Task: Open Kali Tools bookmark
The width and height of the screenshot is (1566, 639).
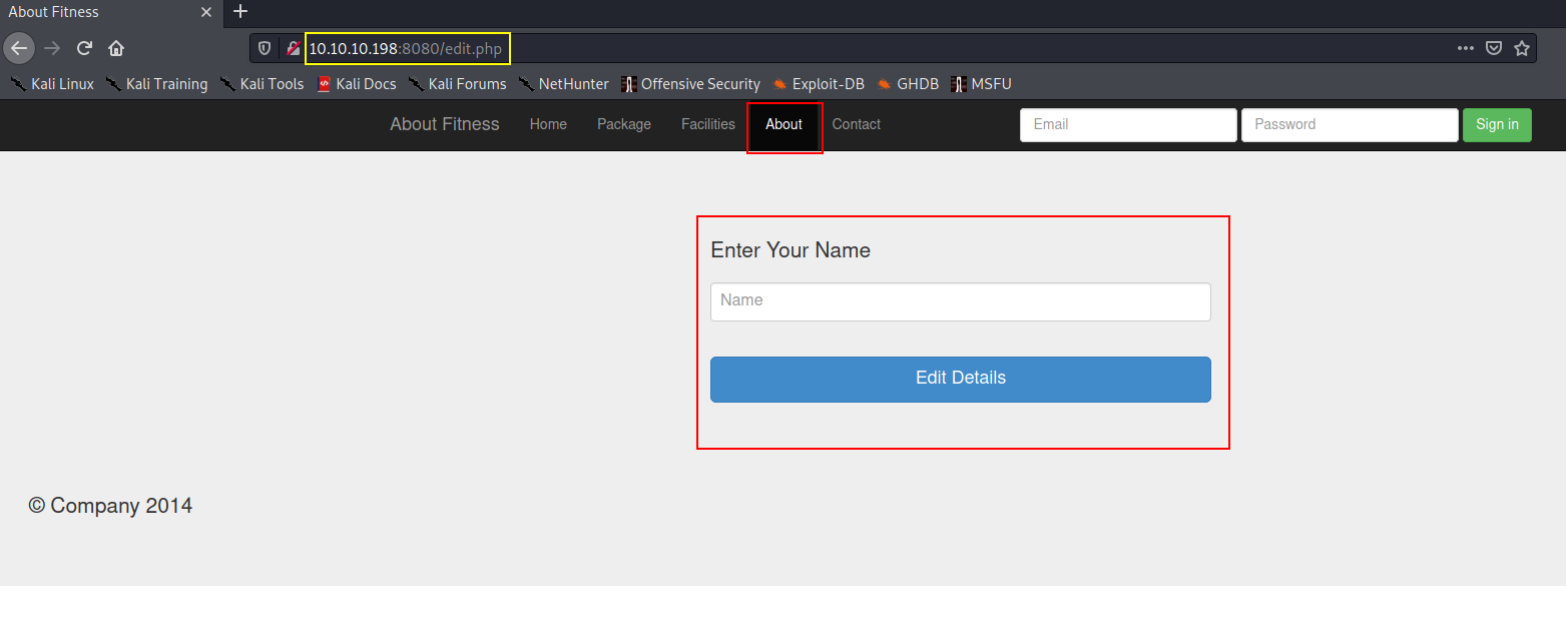Action: pyautogui.click(x=262, y=84)
